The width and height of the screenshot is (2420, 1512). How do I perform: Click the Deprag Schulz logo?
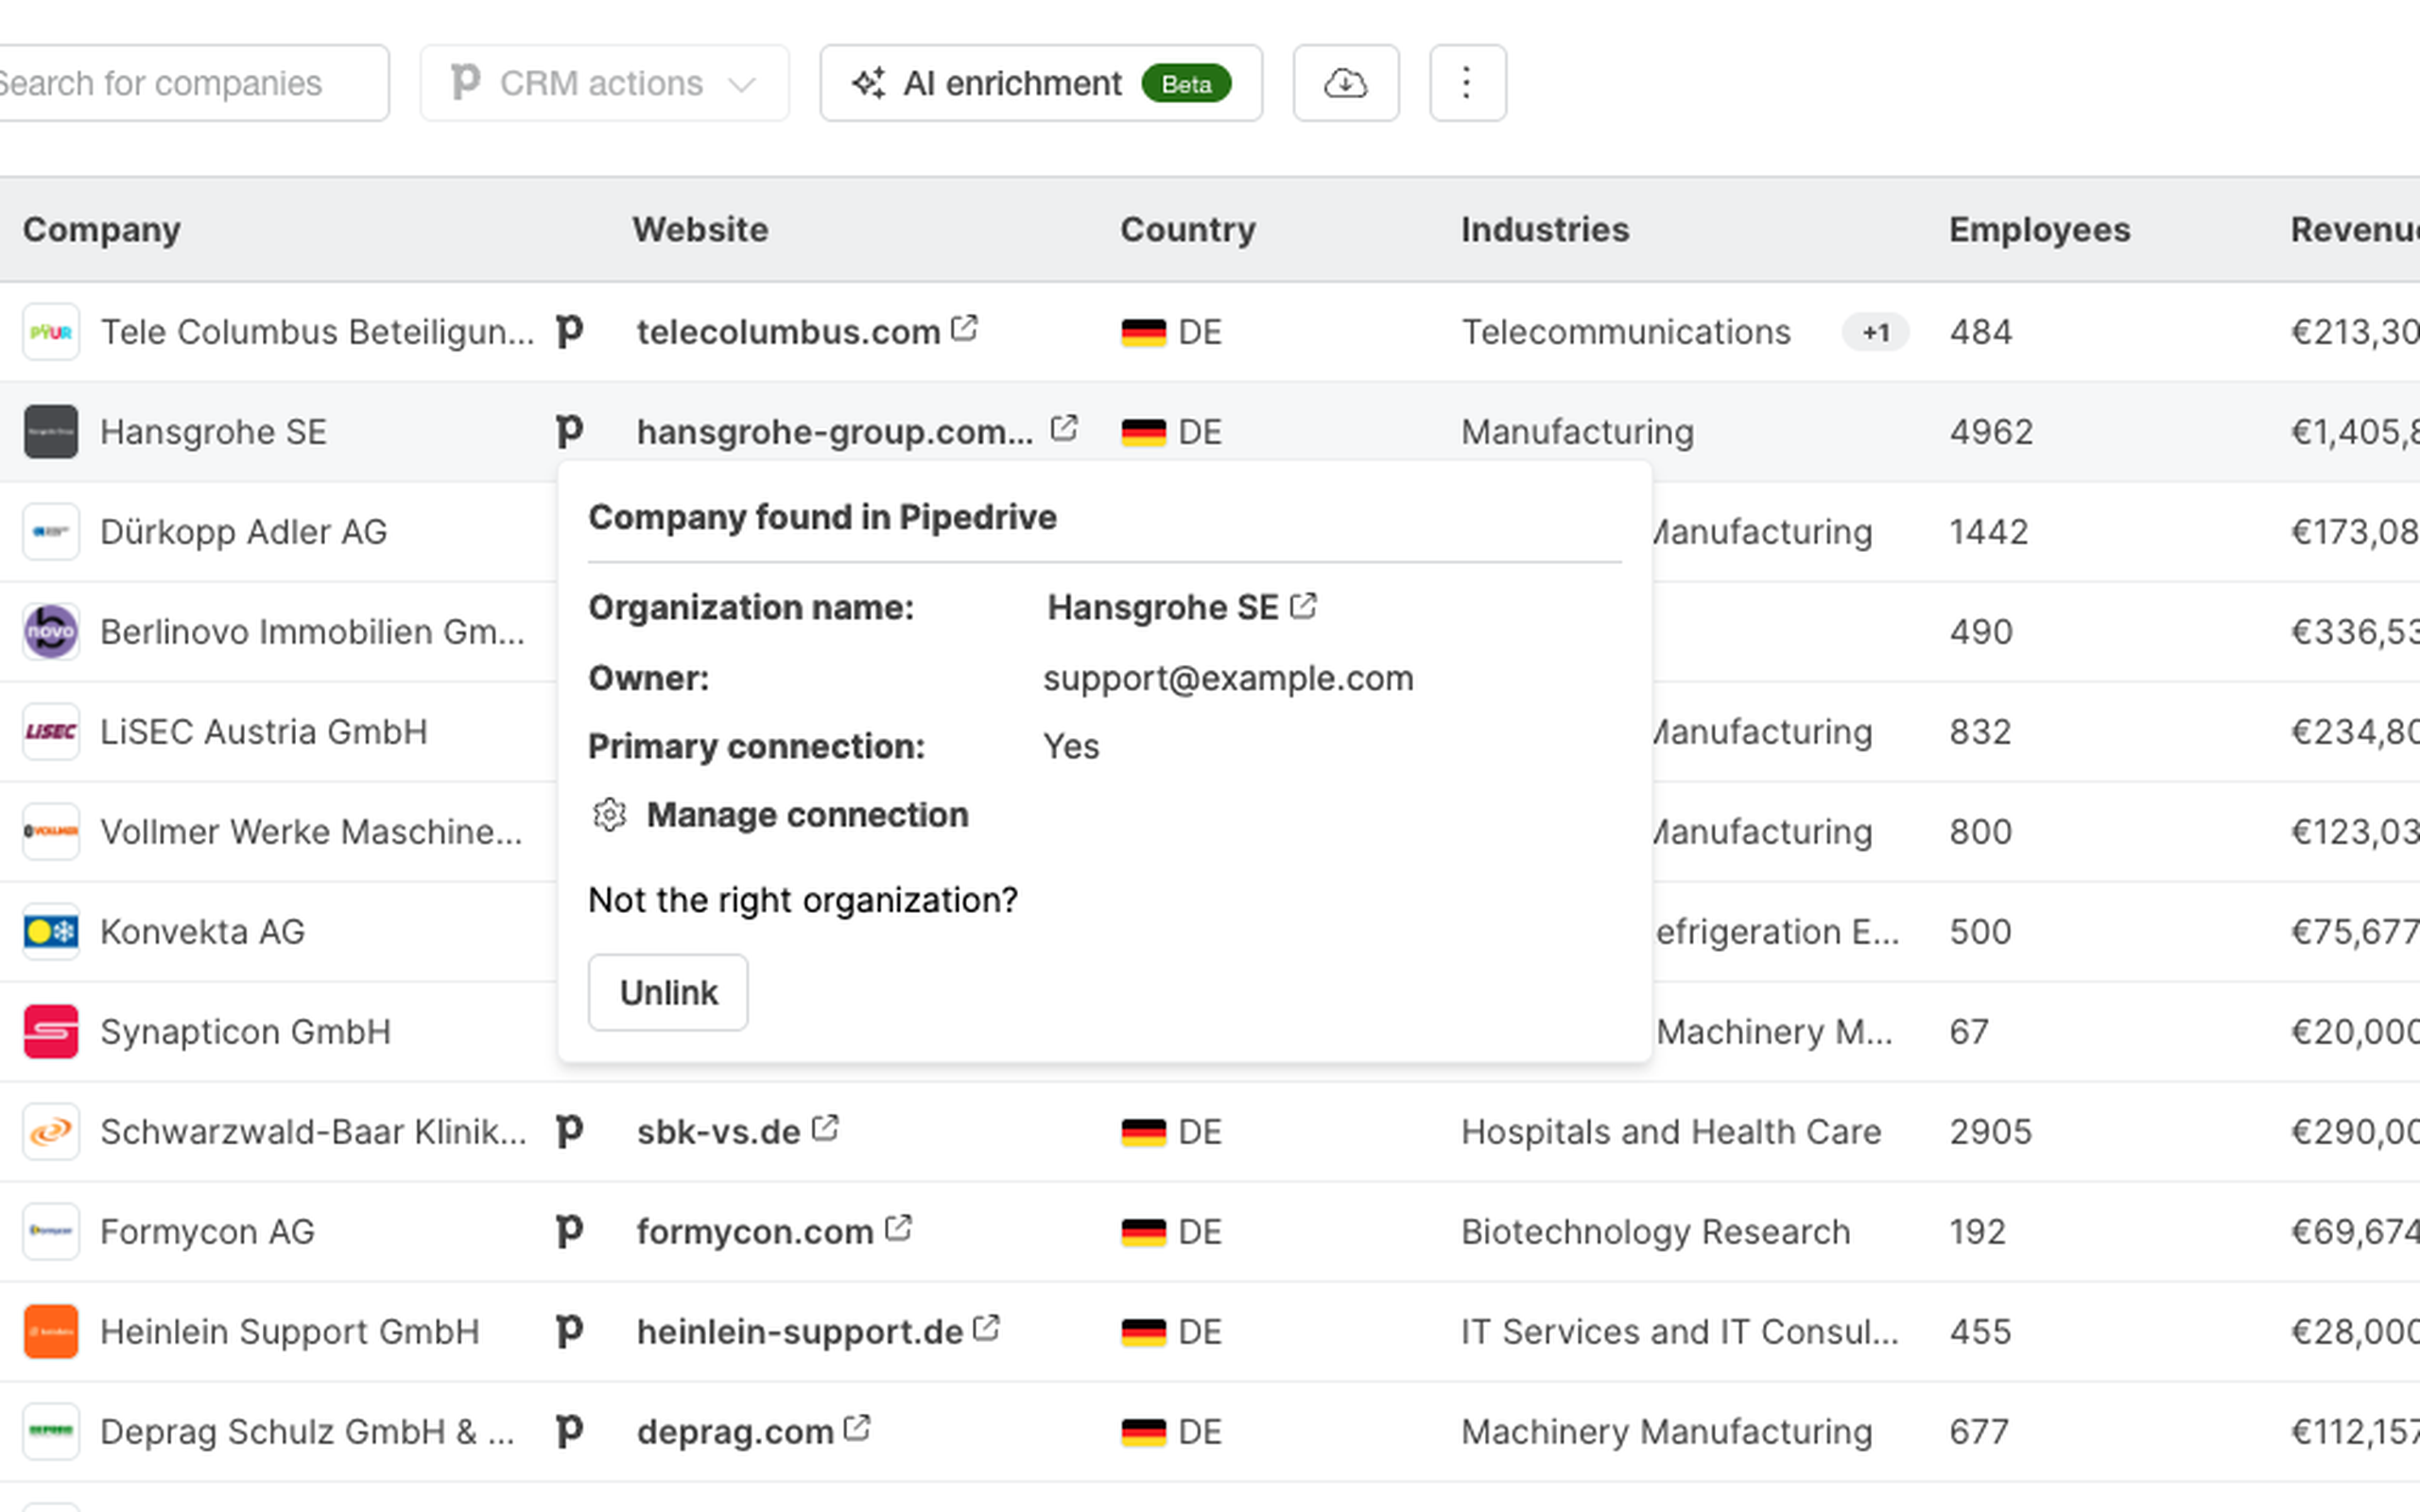[x=51, y=1431]
